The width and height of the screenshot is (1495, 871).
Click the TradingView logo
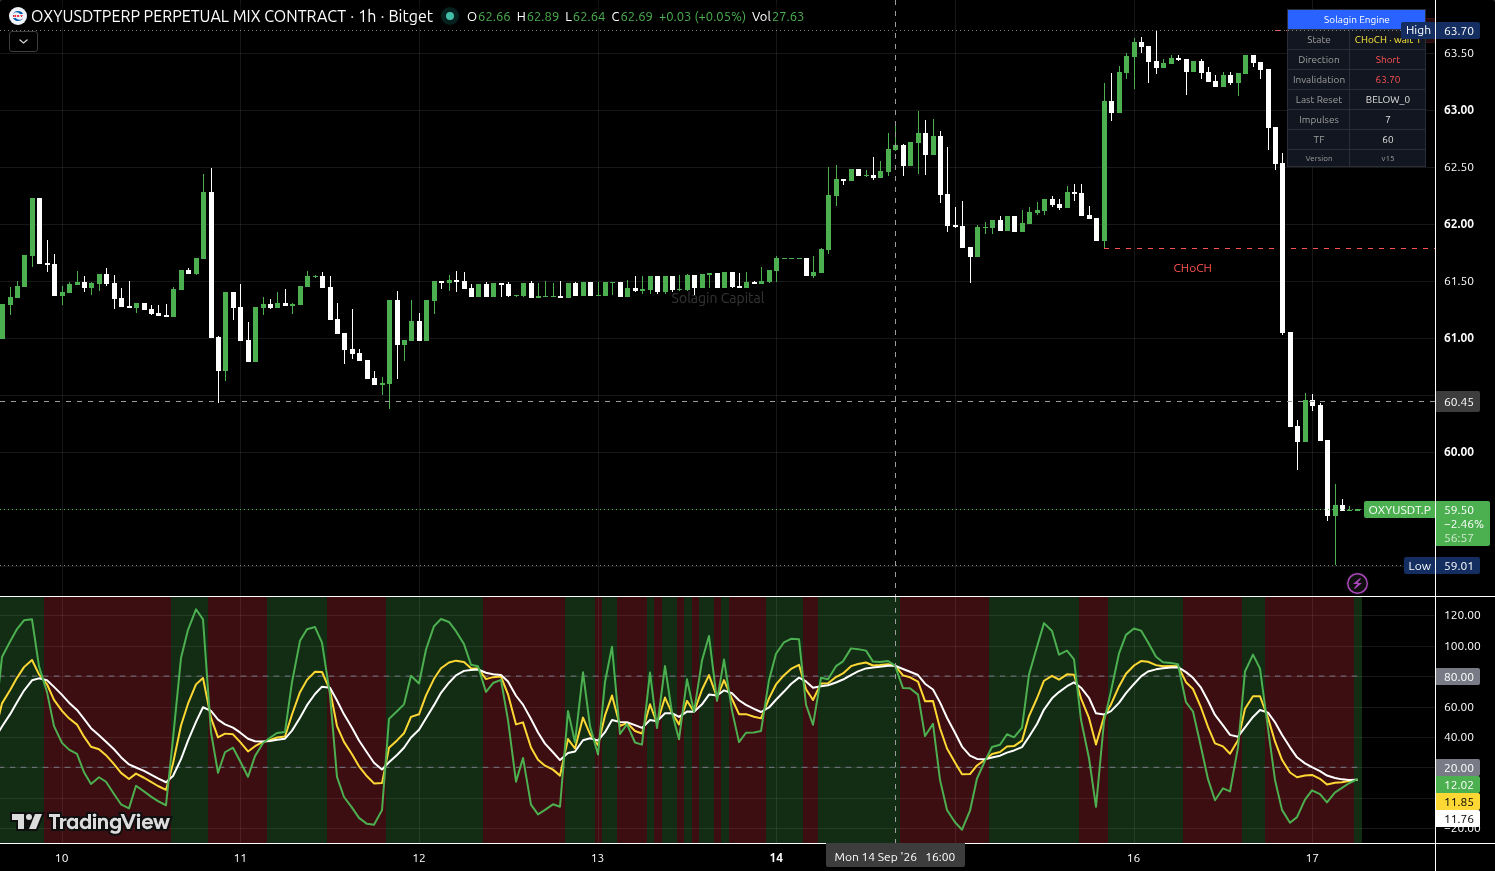[x=91, y=822]
